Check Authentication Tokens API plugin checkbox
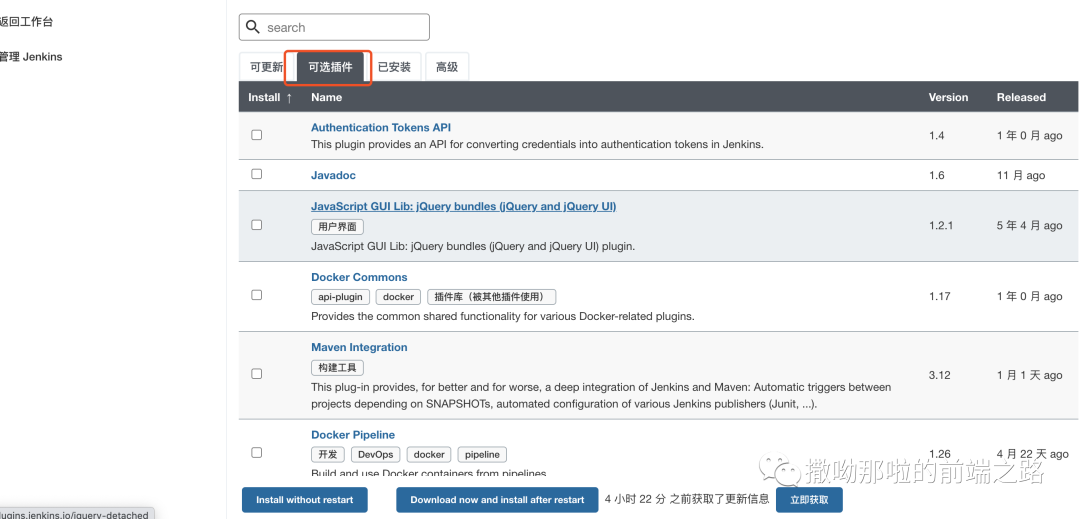1080x519 pixels. click(257, 135)
